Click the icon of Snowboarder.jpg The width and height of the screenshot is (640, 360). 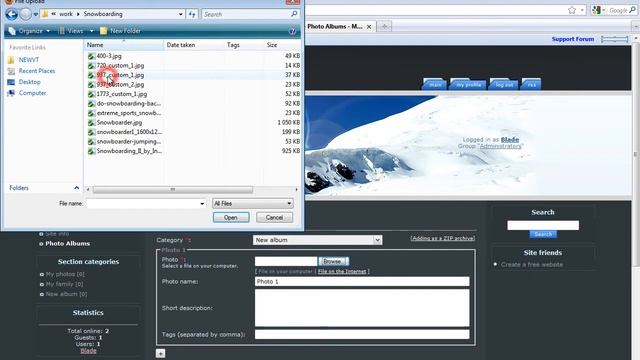91,122
